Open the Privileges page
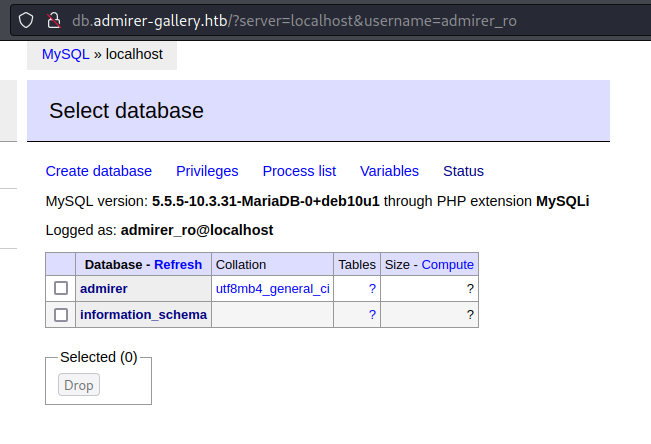 click(x=207, y=171)
